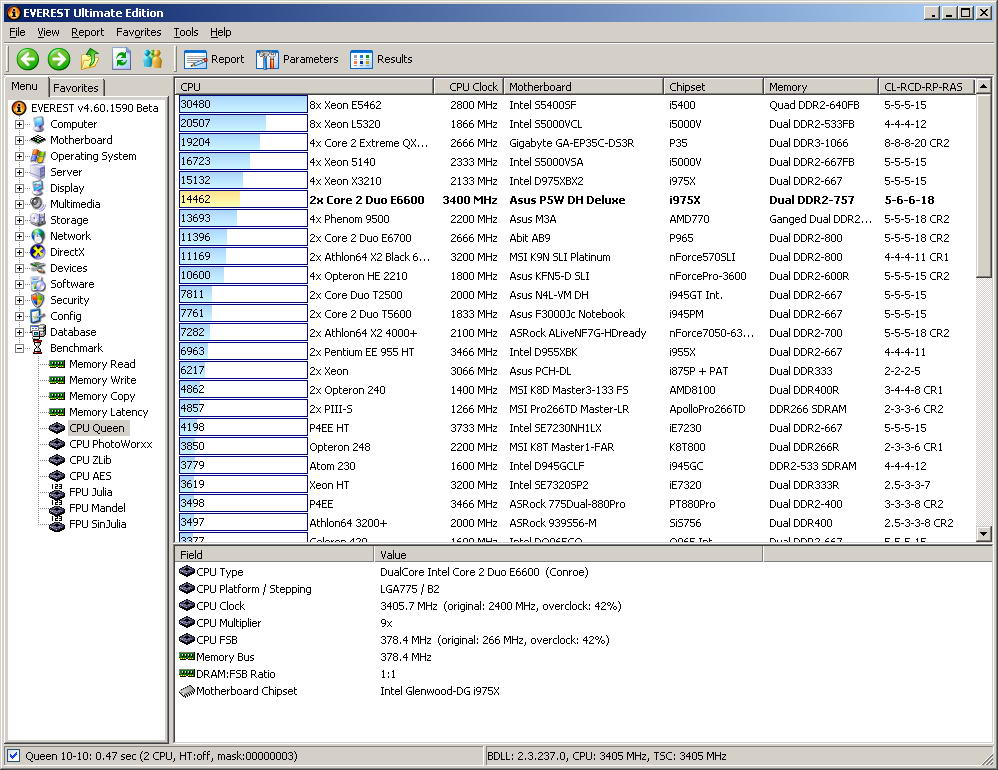Click the results list scrollbar thumb

click(x=983, y=185)
